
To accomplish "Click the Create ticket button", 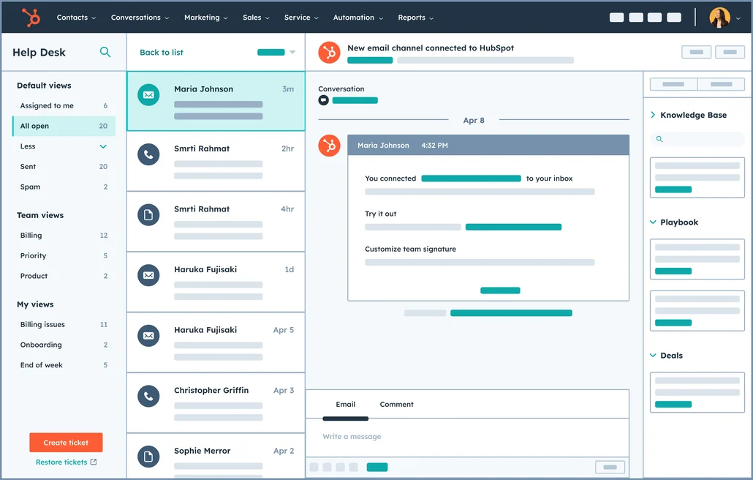I will tap(66, 442).
